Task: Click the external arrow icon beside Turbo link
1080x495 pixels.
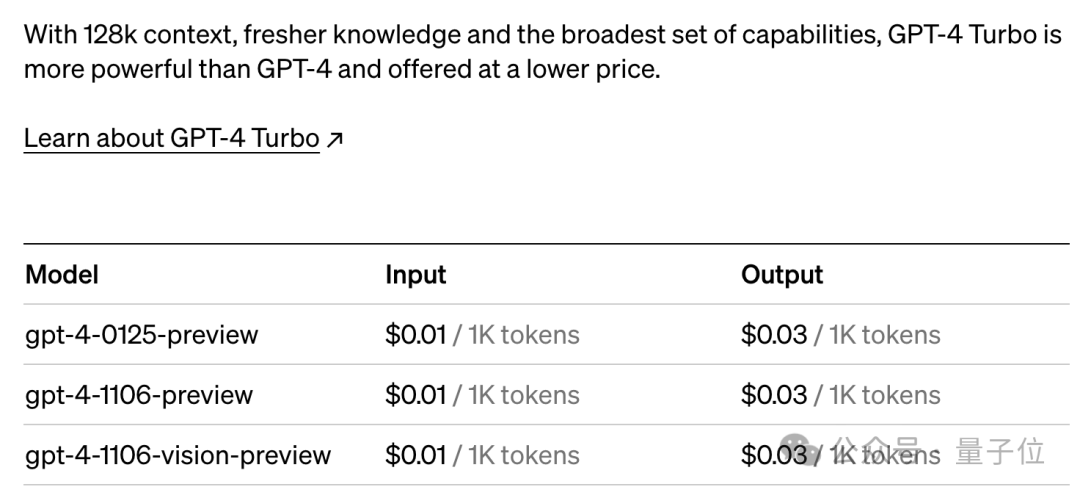Action: 334,140
